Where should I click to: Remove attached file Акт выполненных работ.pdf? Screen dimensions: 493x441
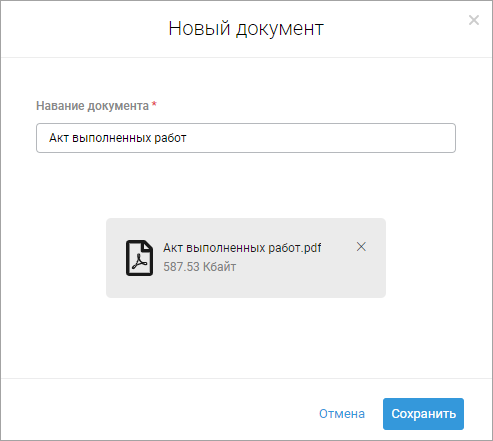point(361,247)
